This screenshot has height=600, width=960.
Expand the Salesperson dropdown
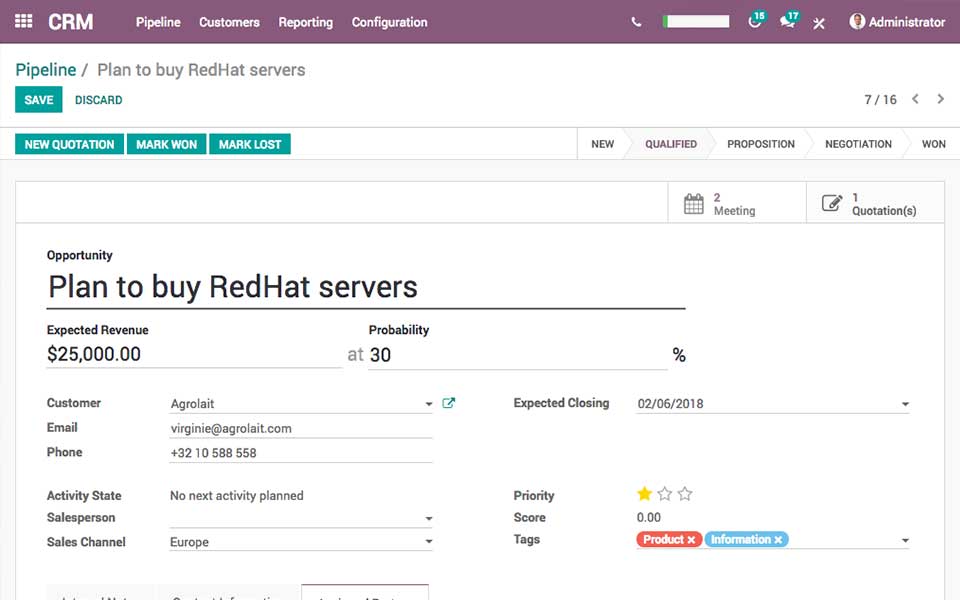(x=429, y=519)
